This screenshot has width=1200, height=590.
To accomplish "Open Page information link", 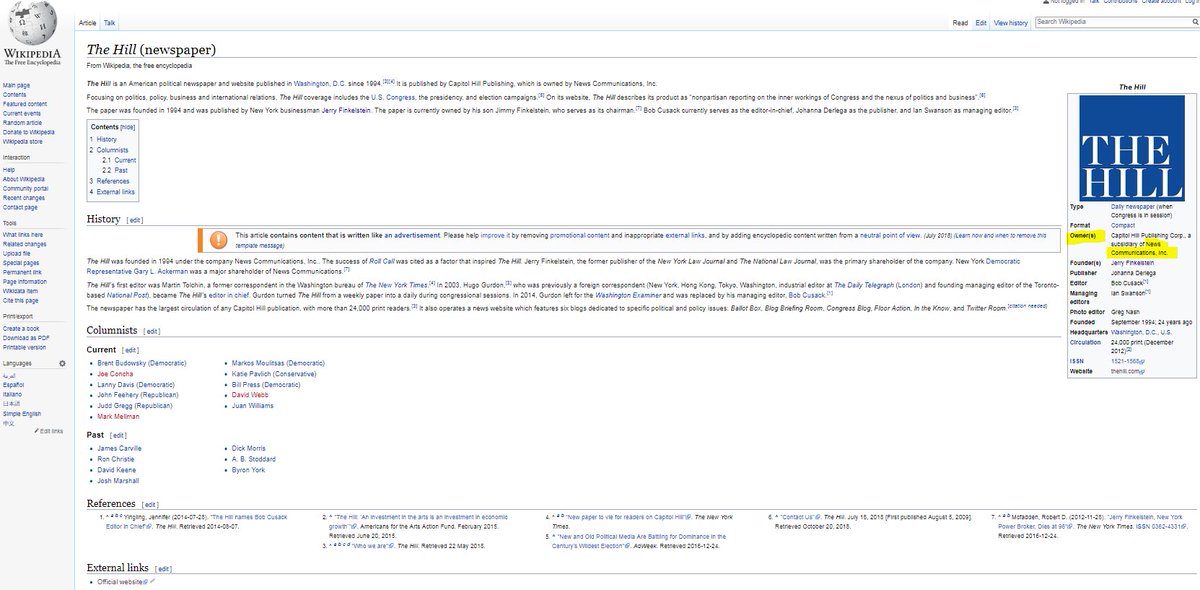I will coord(25,282).
